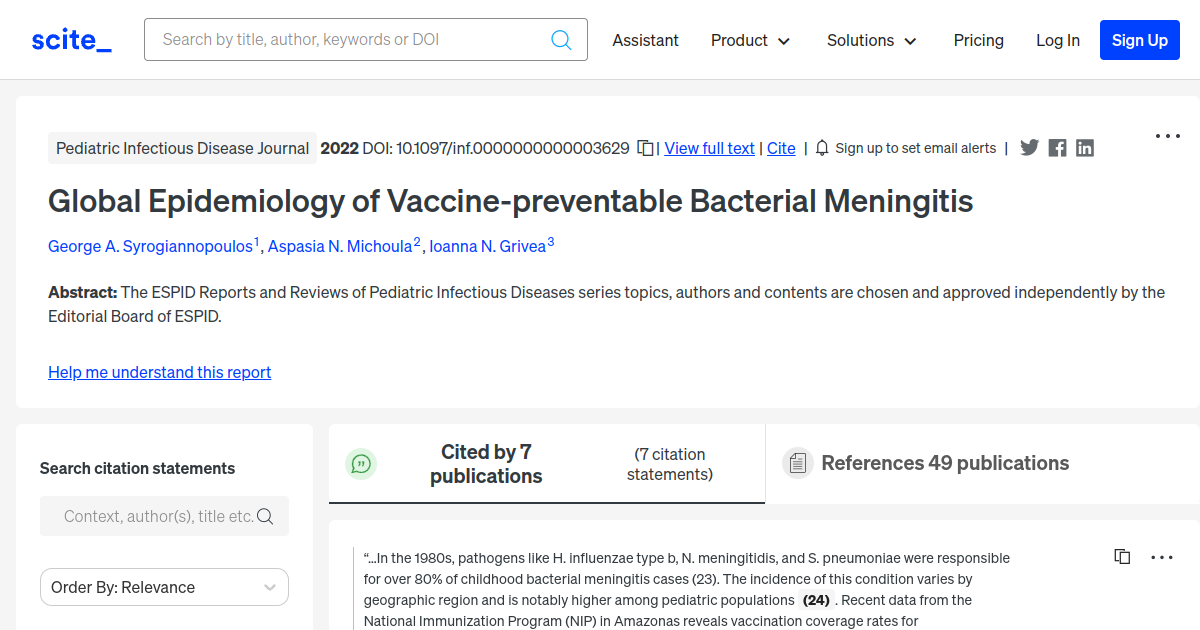
Task: Click the search magnifier icon in header
Action: (x=561, y=40)
